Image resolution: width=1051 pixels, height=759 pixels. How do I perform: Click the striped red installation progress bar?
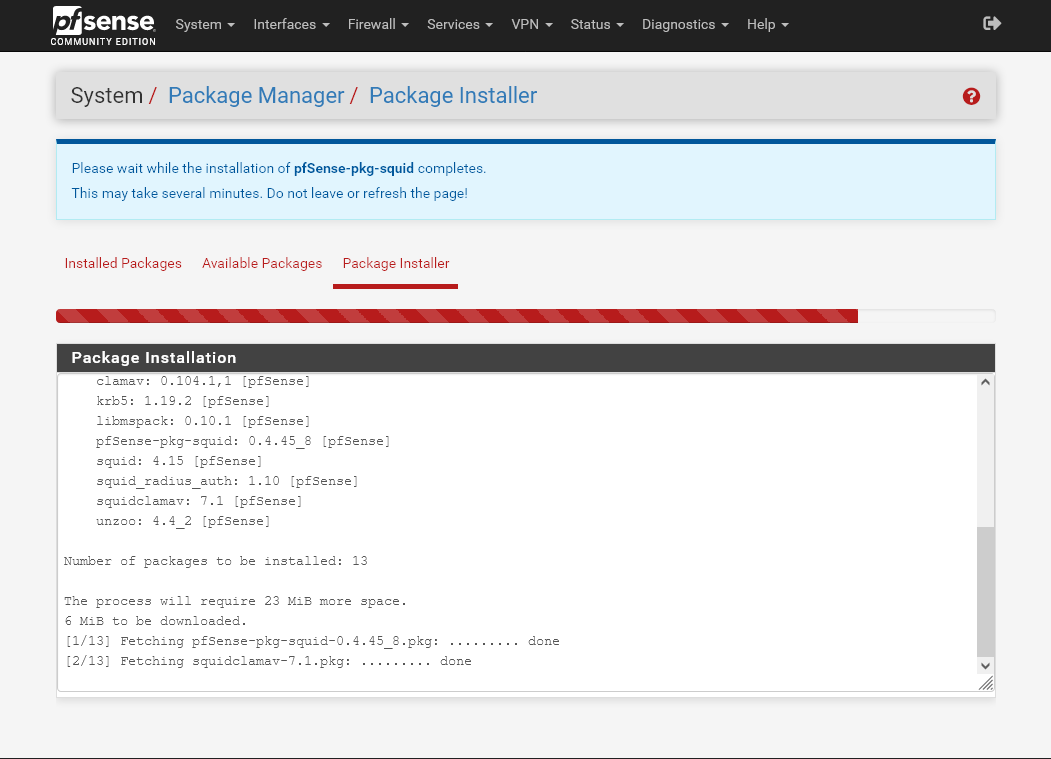[x=457, y=316]
